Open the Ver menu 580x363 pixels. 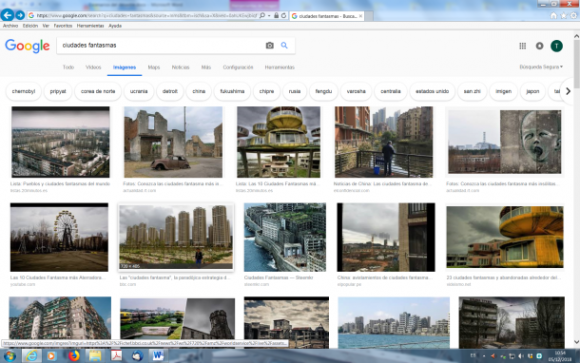46,26
